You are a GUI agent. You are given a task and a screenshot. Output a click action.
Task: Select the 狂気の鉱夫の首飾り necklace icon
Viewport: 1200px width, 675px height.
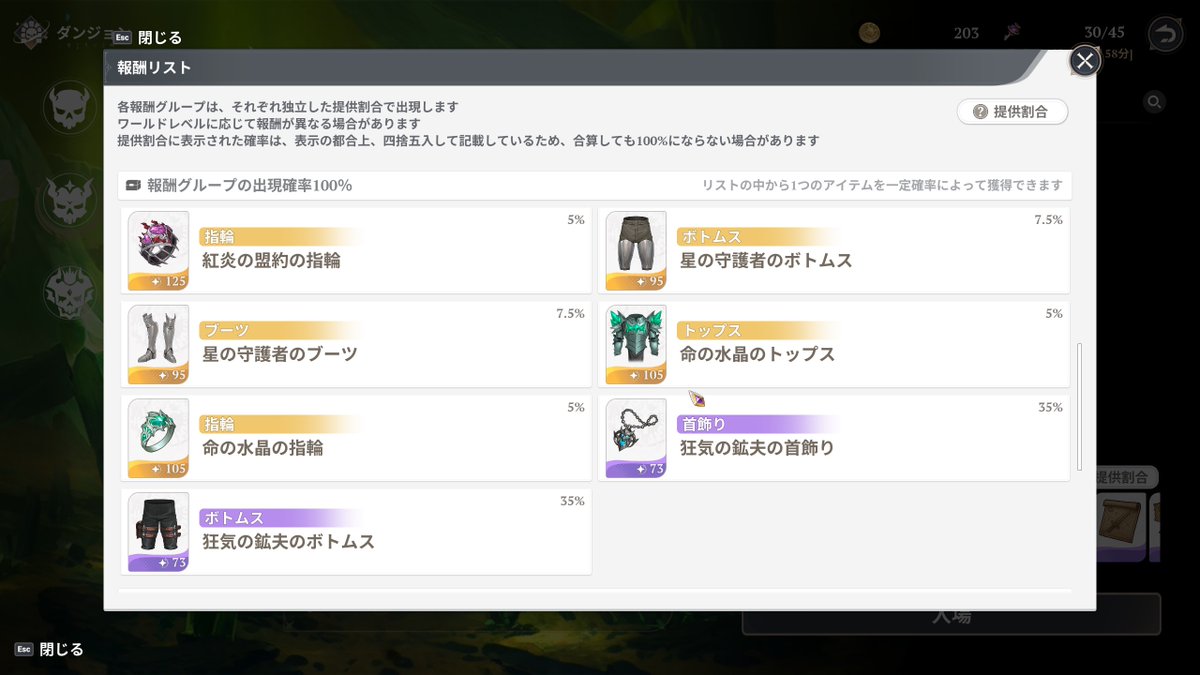tap(636, 437)
